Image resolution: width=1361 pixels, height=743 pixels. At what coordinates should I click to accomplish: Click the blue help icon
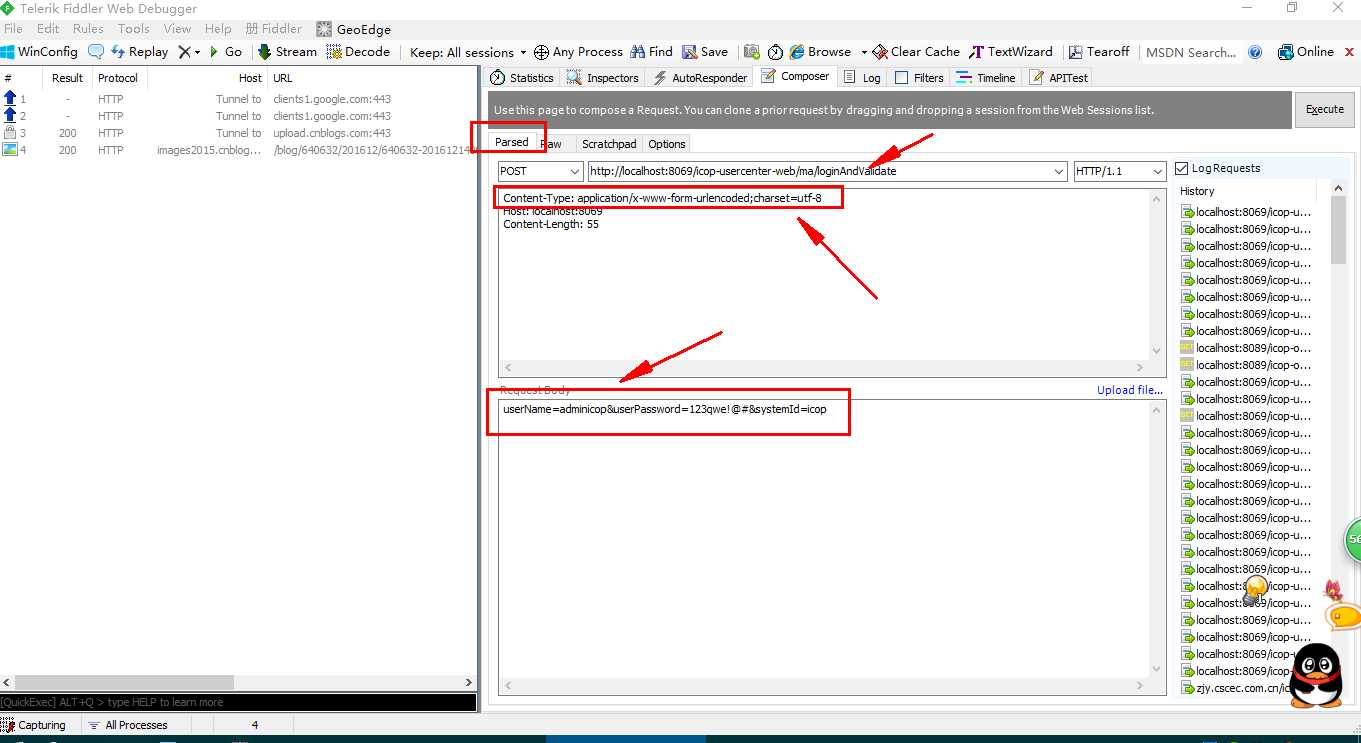pos(1255,52)
